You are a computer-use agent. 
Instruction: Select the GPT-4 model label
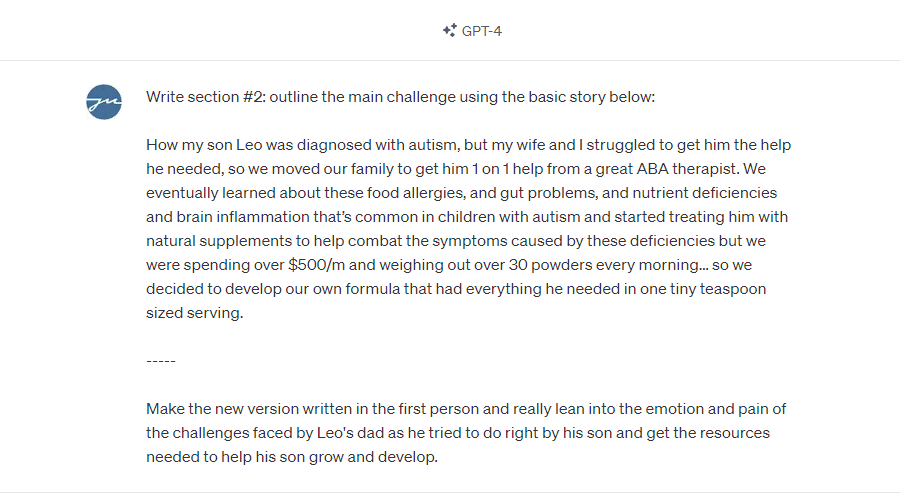(482, 31)
